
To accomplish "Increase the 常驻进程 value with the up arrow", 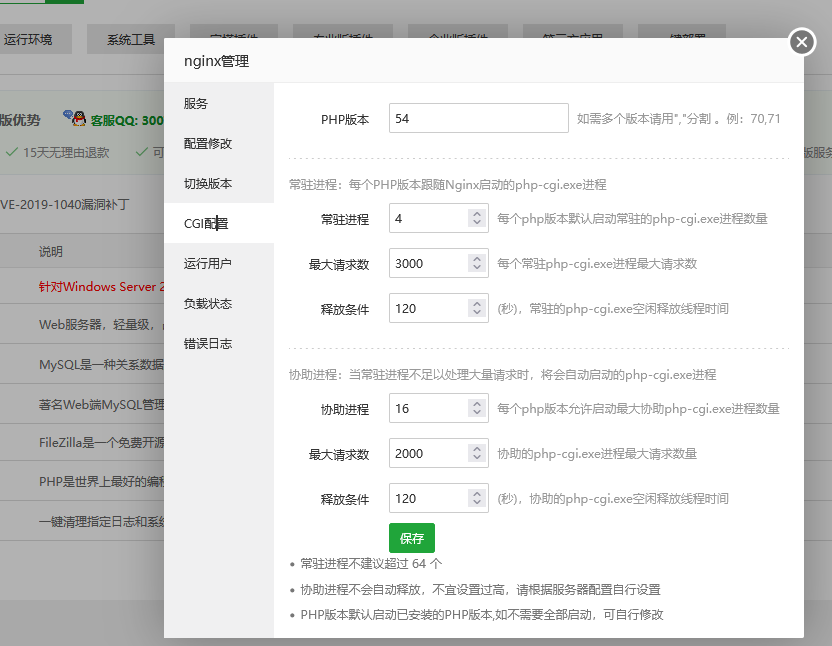I will point(476,214).
